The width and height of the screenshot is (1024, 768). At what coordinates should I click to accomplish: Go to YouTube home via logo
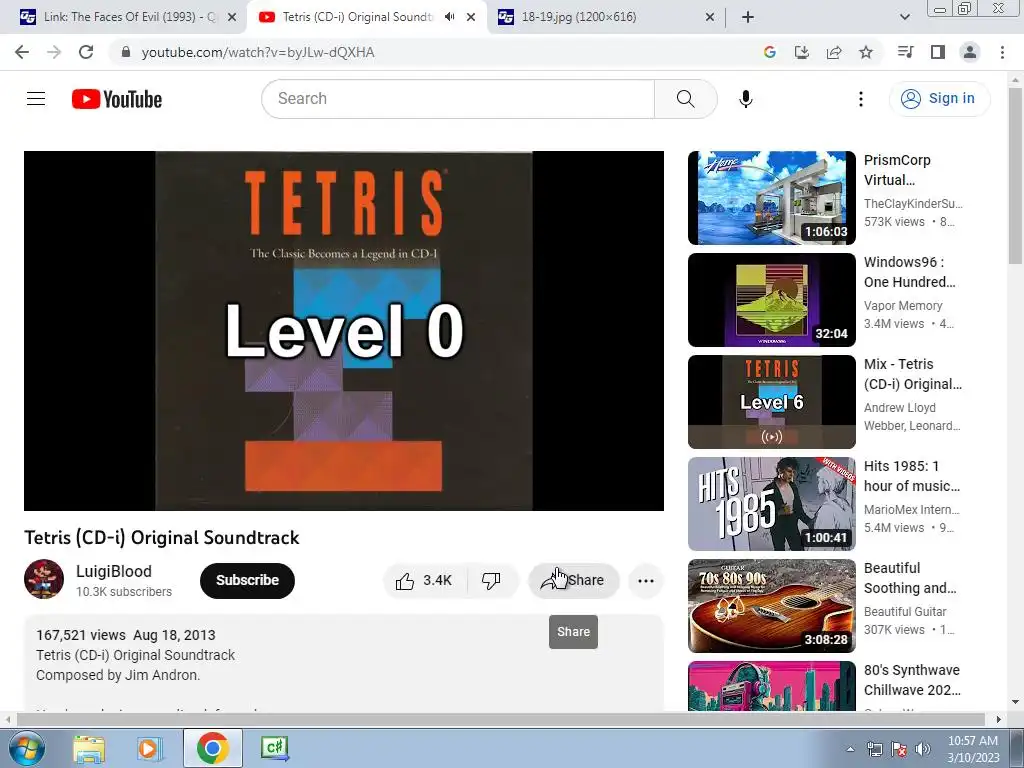117,99
